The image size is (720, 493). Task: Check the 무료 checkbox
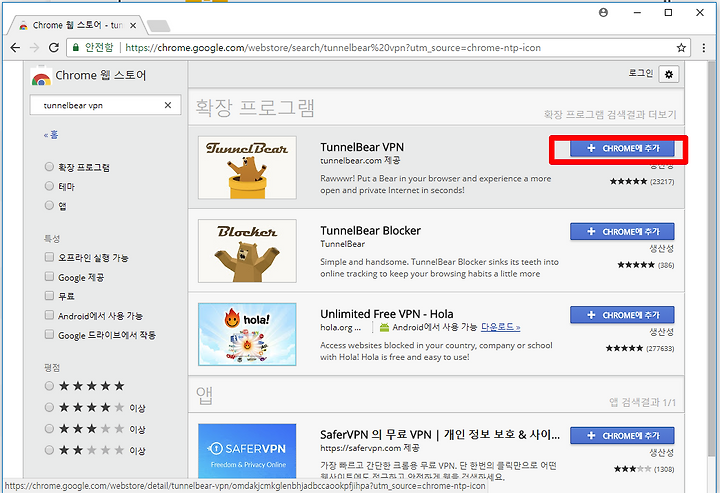pos(49,296)
